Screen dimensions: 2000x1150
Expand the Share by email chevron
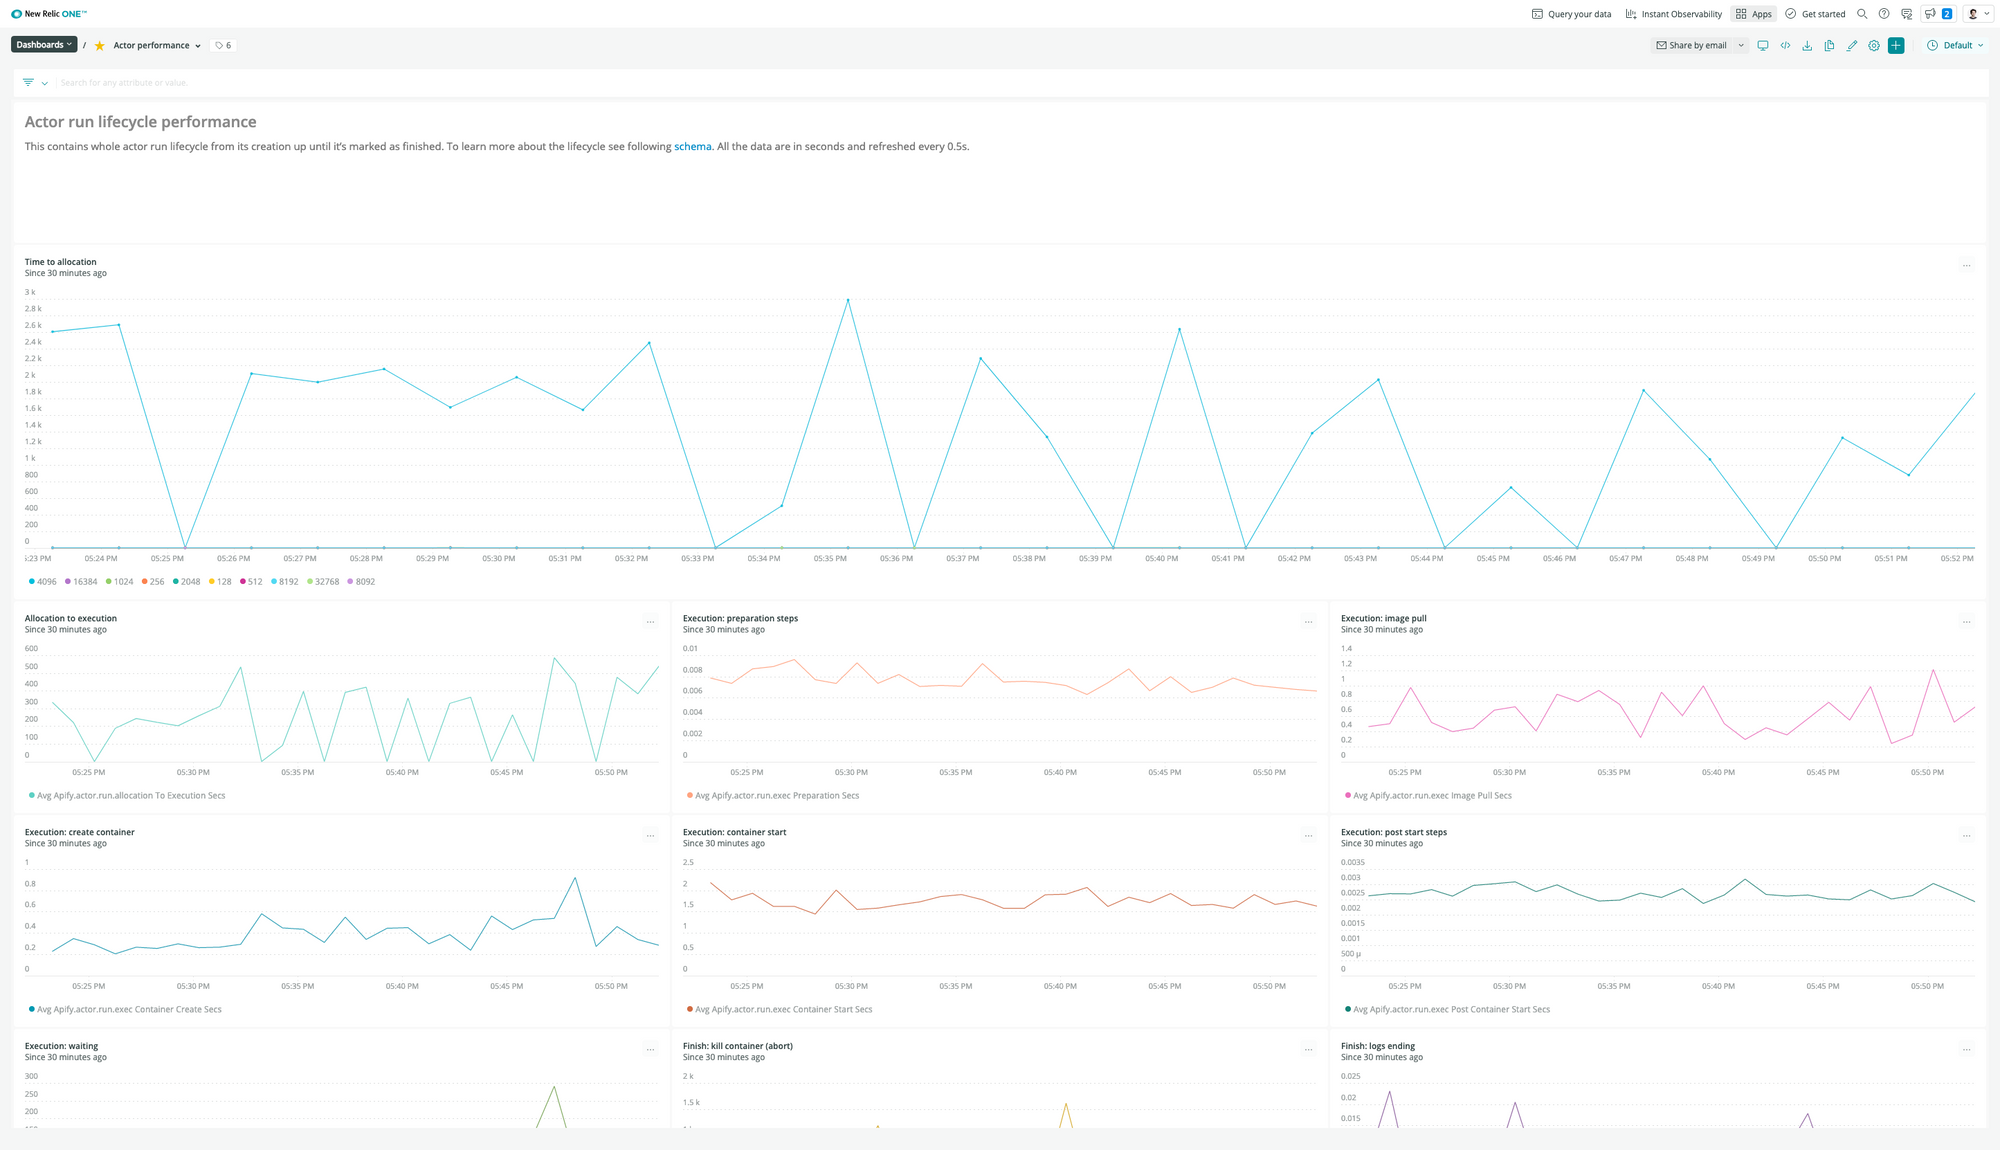tap(1740, 45)
